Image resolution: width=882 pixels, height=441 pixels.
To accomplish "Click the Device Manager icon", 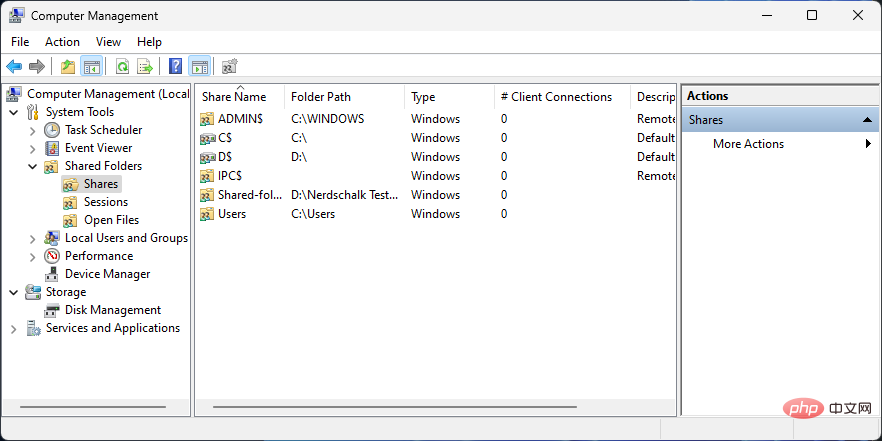I will (x=52, y=274).
